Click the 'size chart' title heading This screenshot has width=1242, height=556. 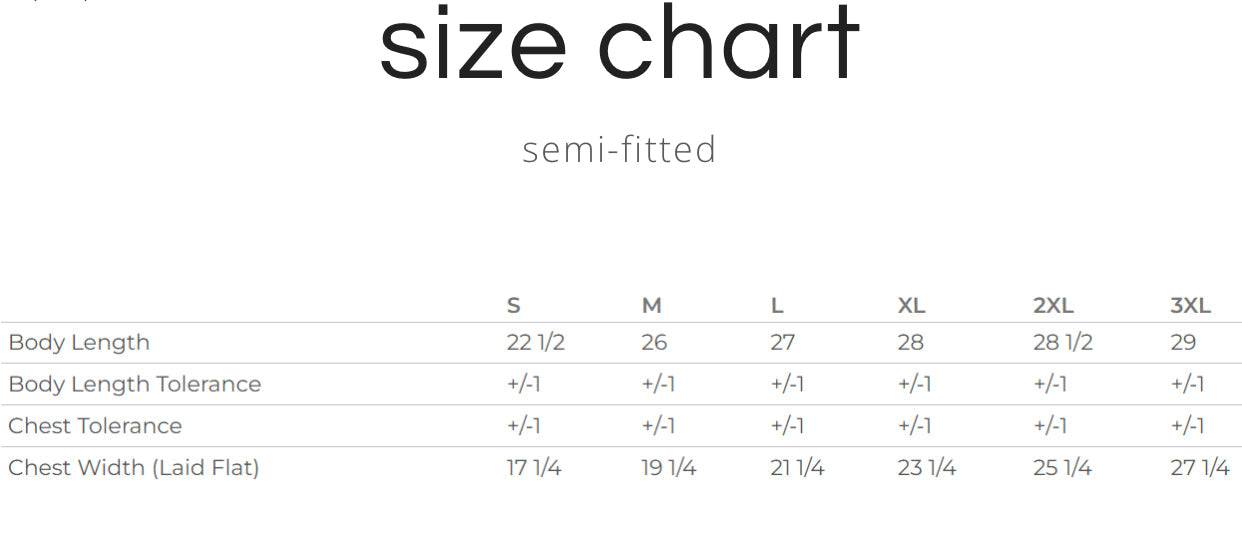(619, 45)
